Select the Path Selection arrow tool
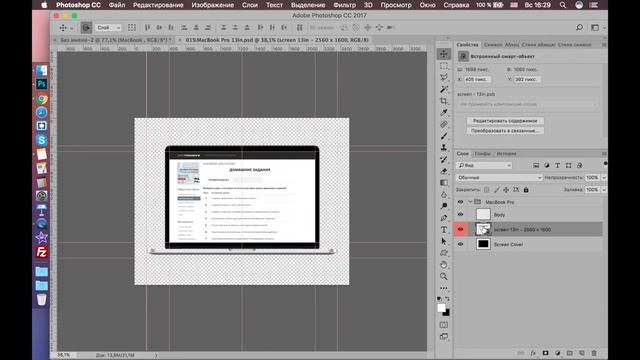640x360 pixels. [x=444, y=241]
